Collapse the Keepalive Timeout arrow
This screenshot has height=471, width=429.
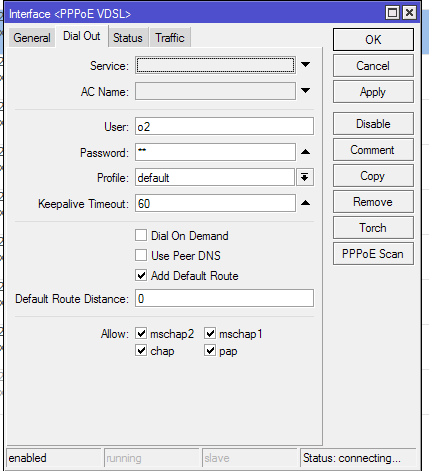tap(305, 203)
